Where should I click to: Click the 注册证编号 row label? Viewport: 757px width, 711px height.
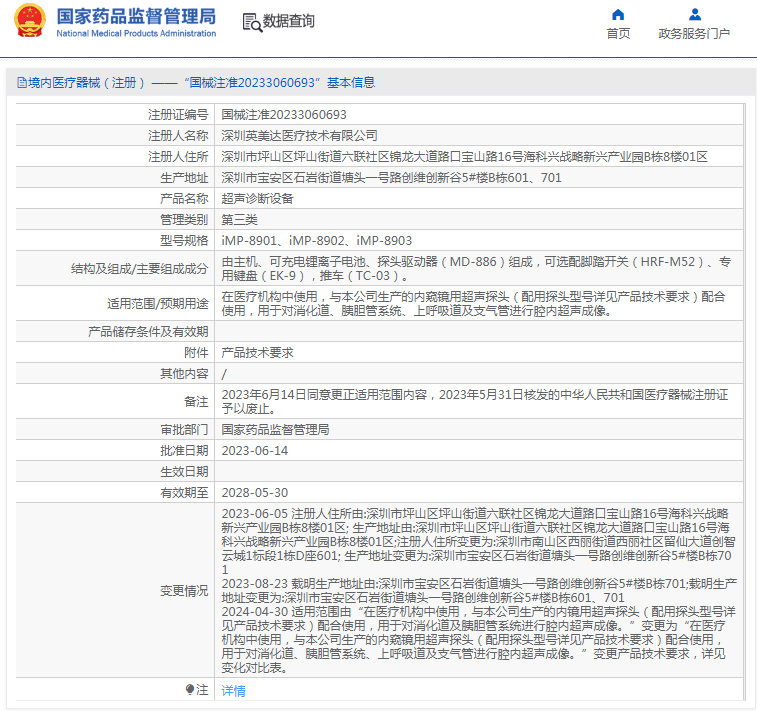point(178,114)
